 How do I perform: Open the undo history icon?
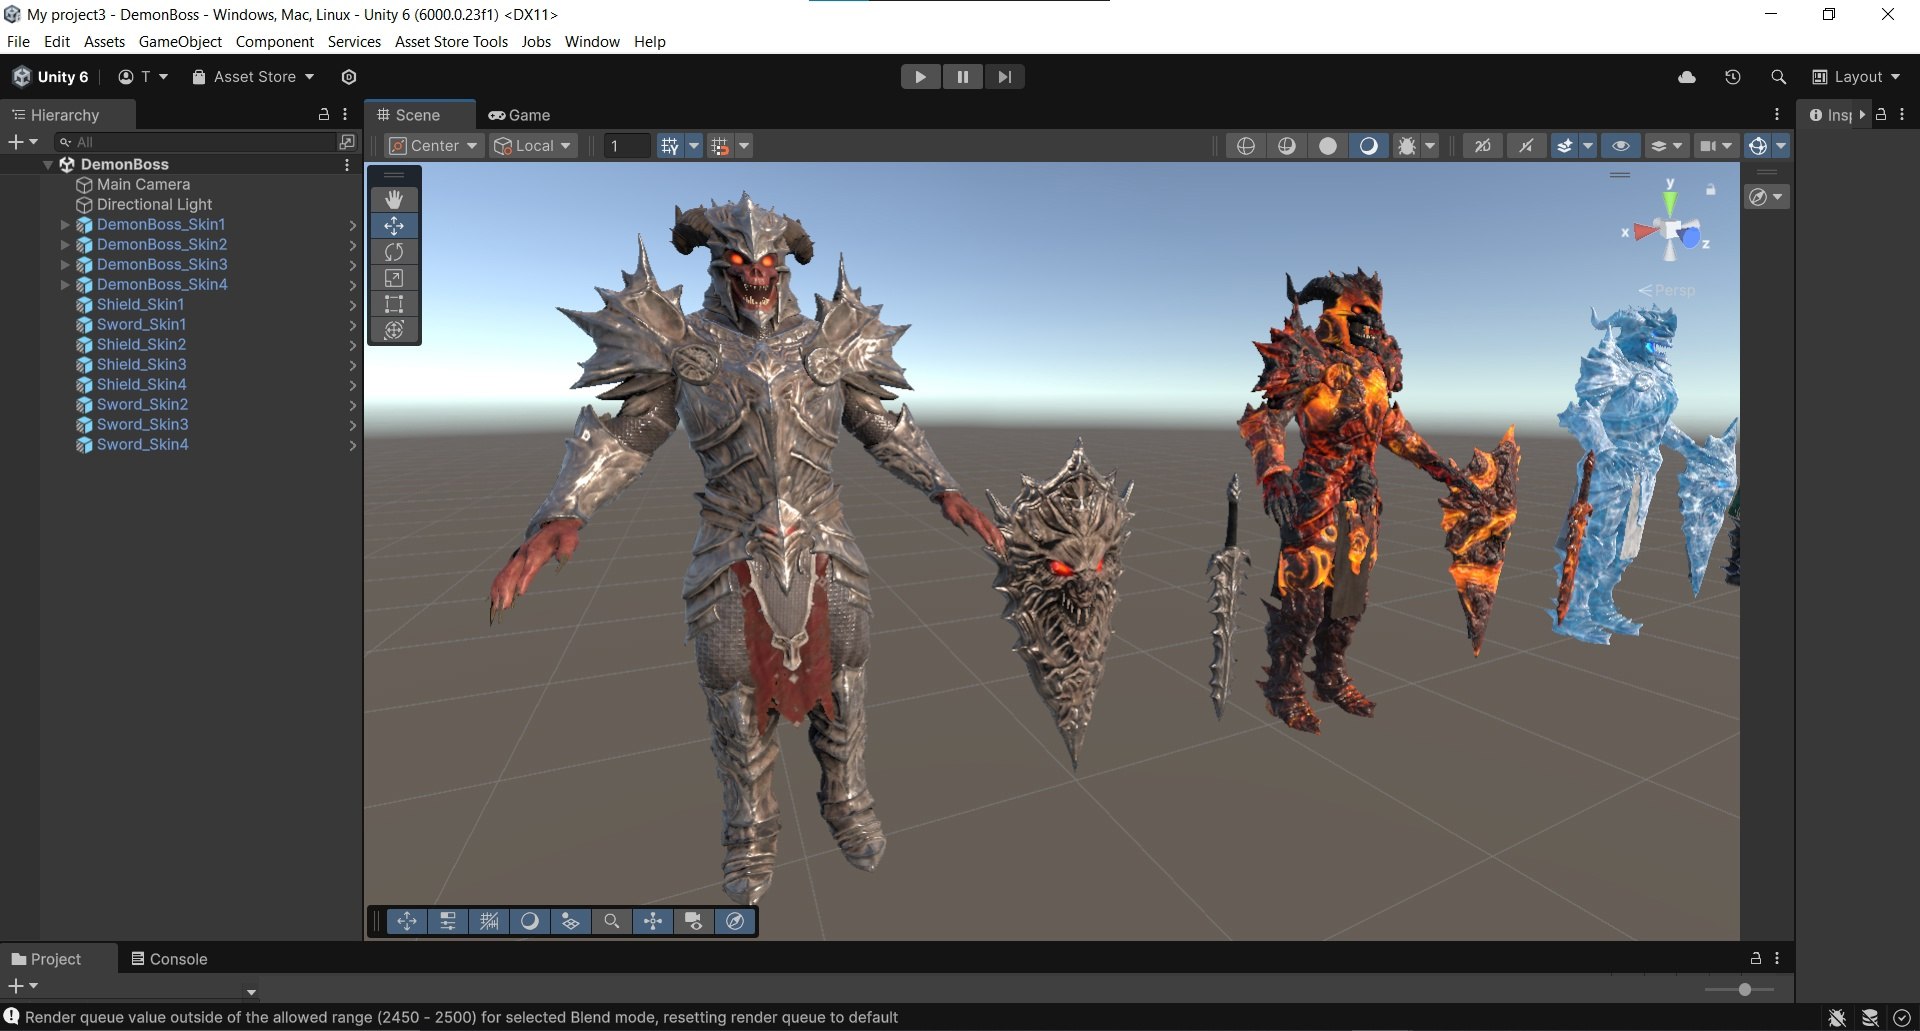click(x=1733, y=77)
